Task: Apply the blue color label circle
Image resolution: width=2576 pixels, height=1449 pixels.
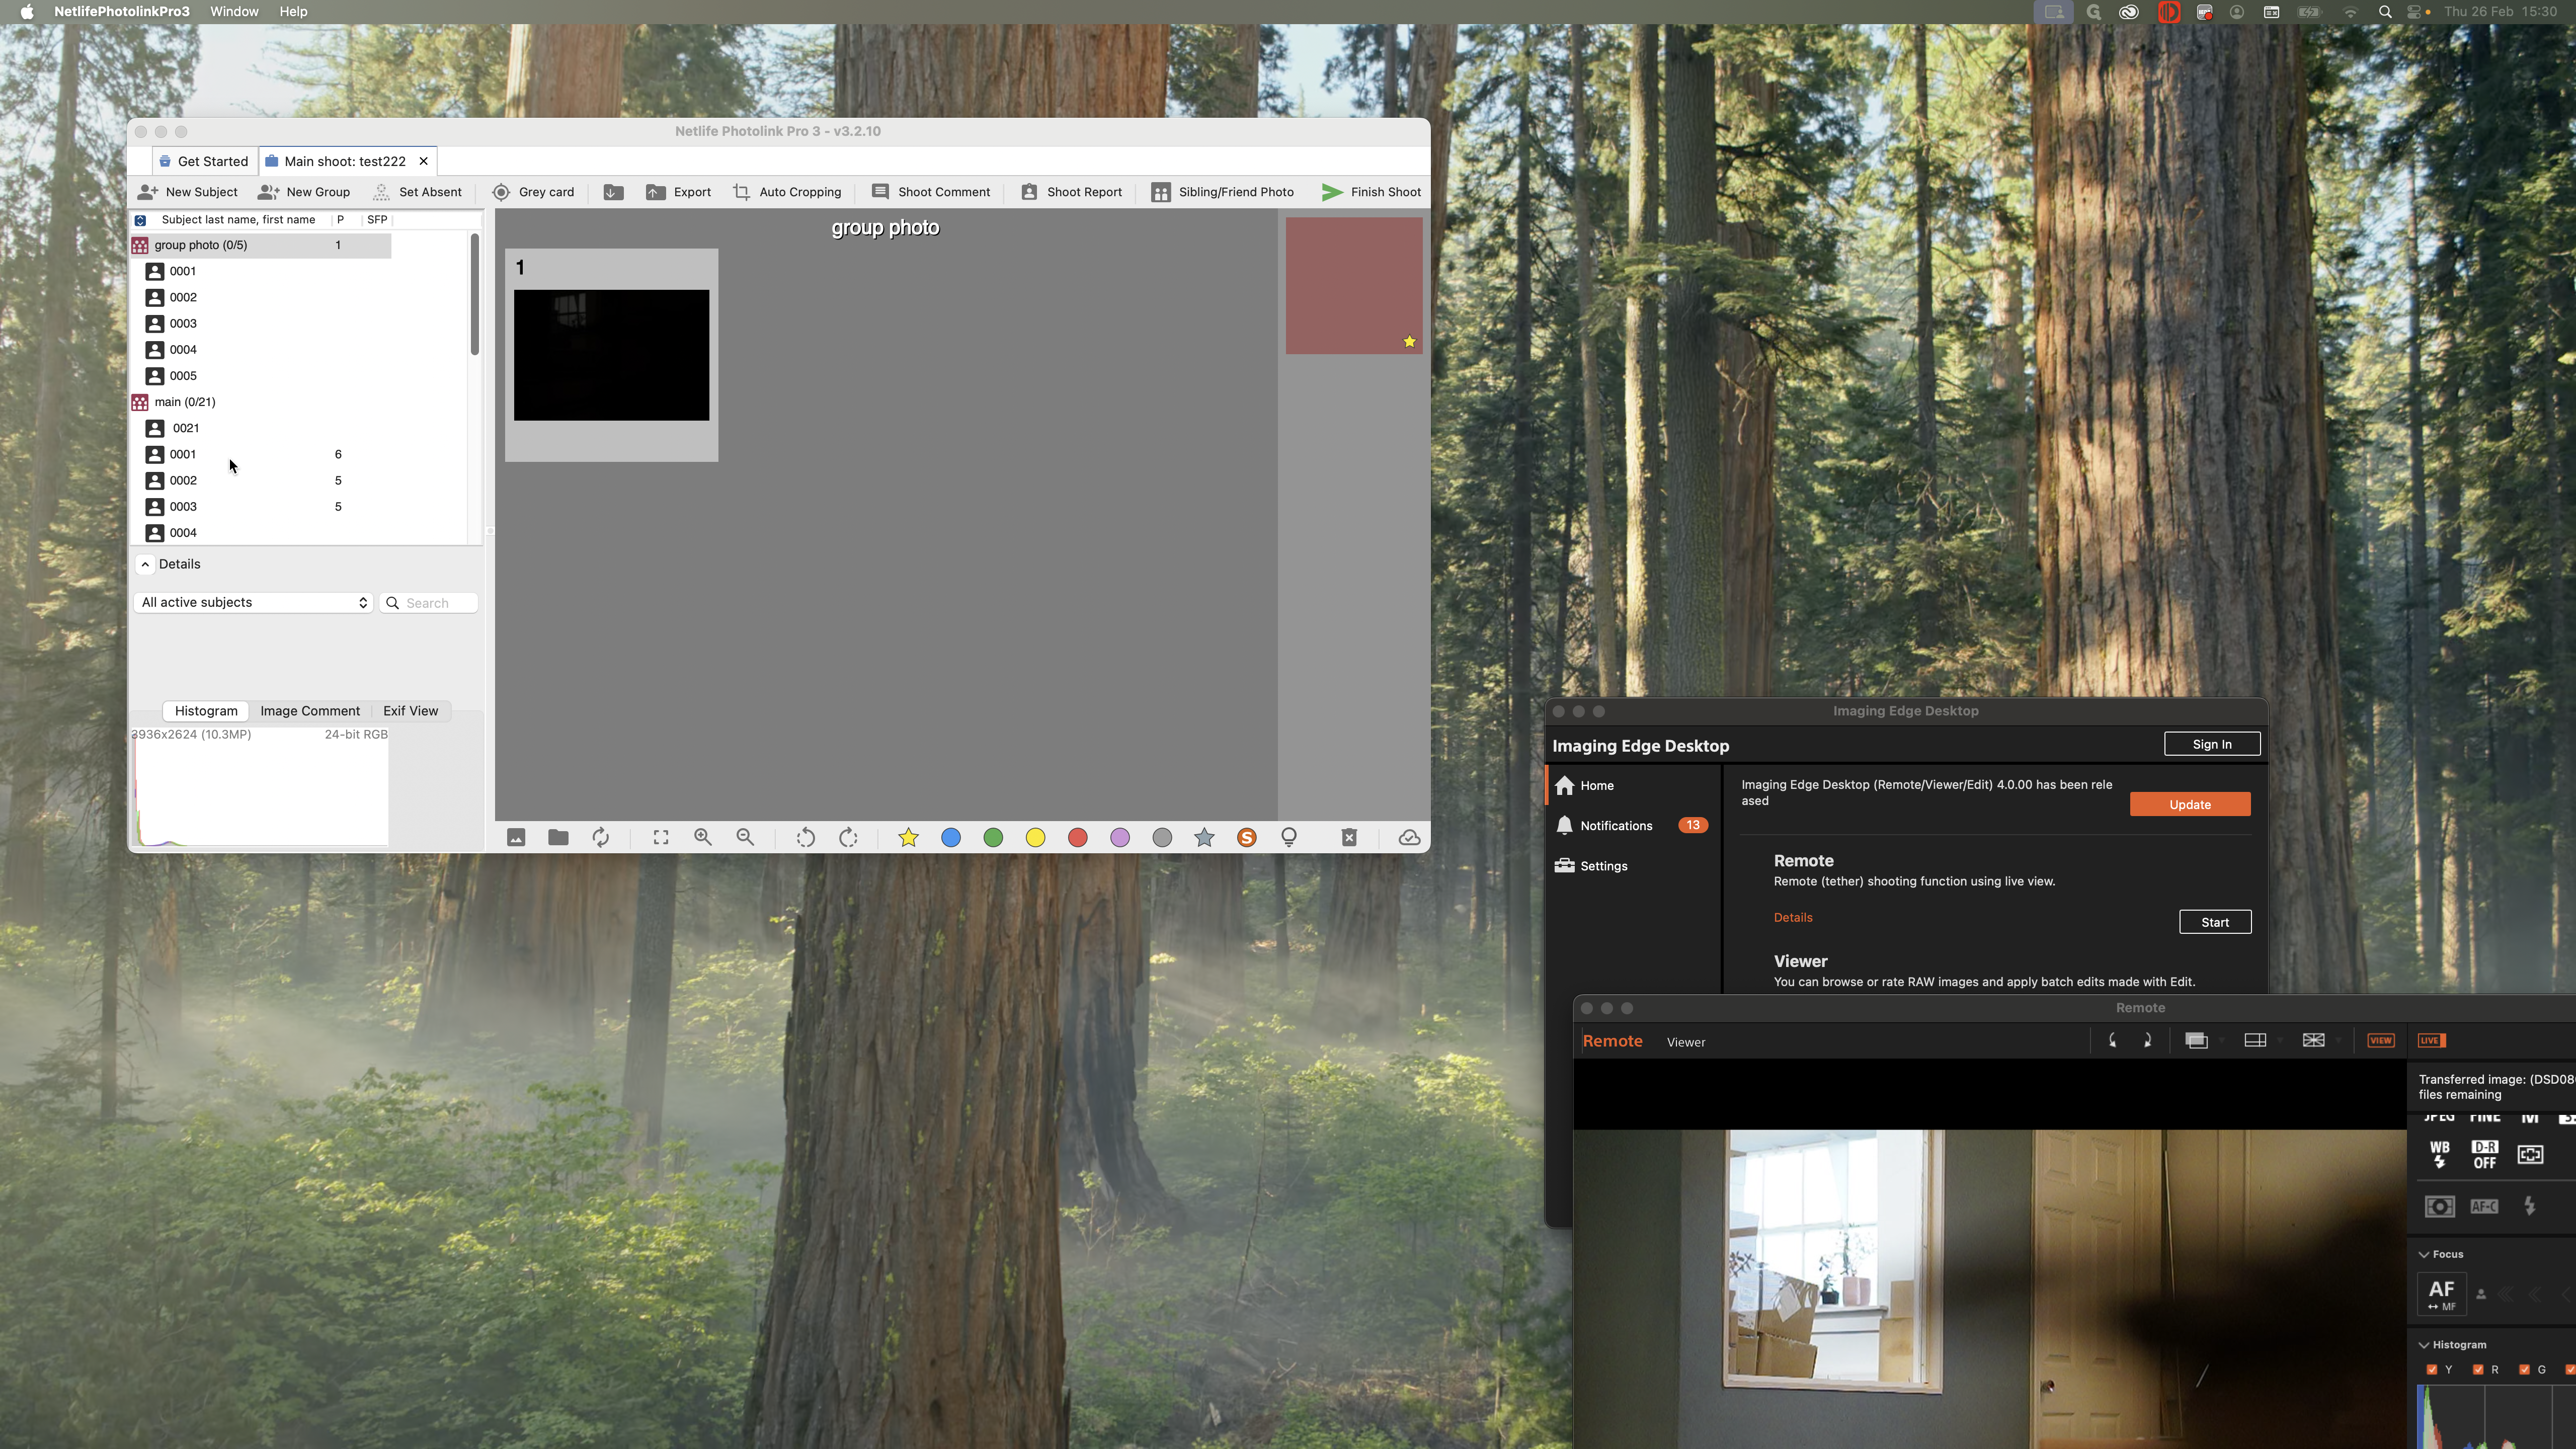Action: click(951, 838)
